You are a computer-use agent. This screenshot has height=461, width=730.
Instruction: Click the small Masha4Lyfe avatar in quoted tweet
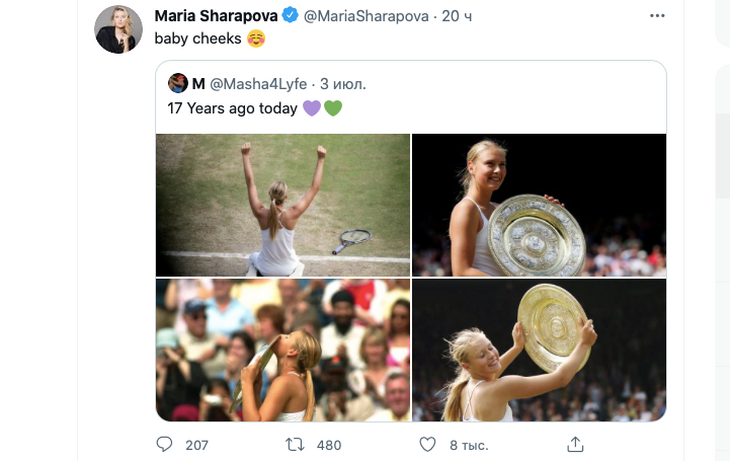178,83
